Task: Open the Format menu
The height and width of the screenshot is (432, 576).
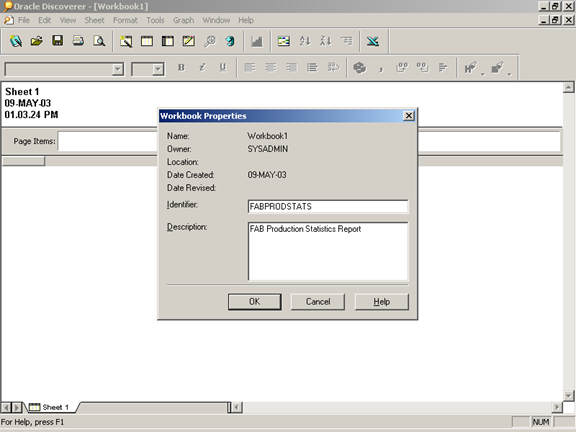Action: (x=125, y=20)
